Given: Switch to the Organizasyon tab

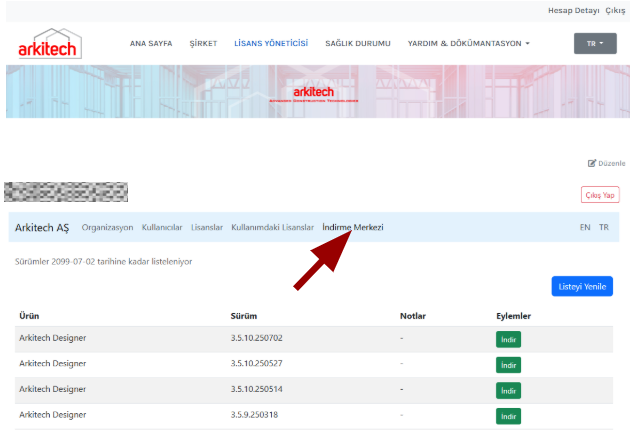Looking at the screenshot, I should (107, 227).
